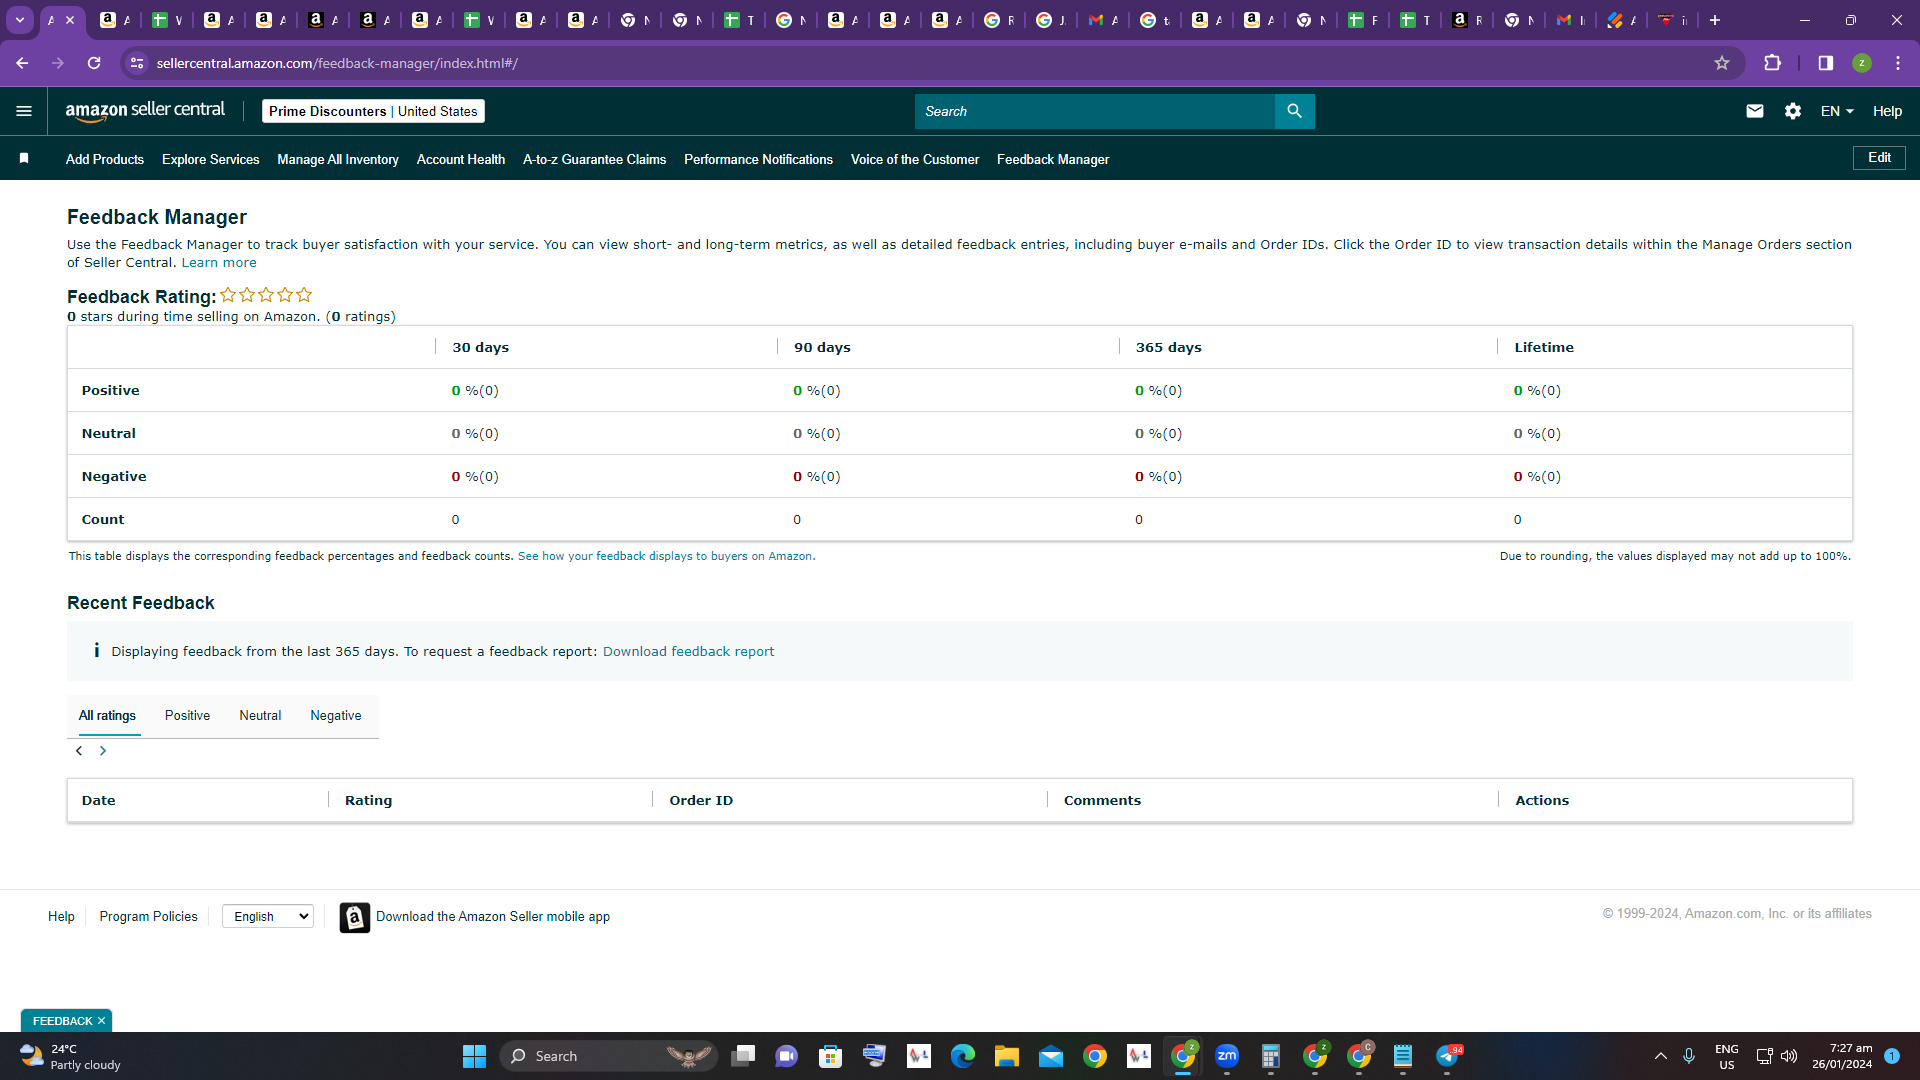1920x1080 pixels.
Task: Click the Amazon Seller Central logo
Action: [x=145, y=111]
